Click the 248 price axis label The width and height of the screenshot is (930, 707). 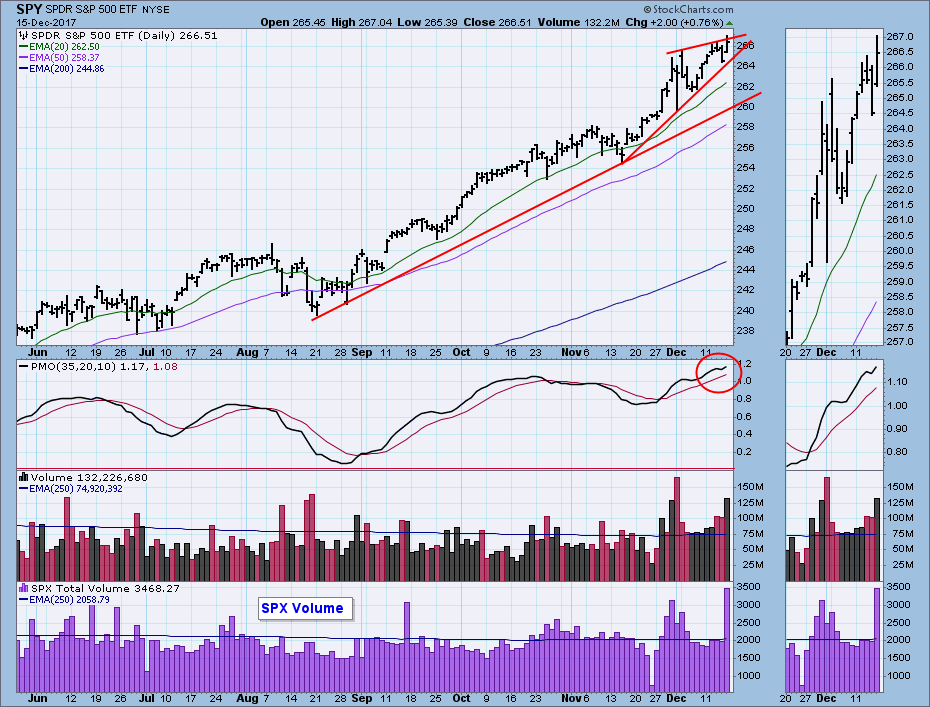746,229
